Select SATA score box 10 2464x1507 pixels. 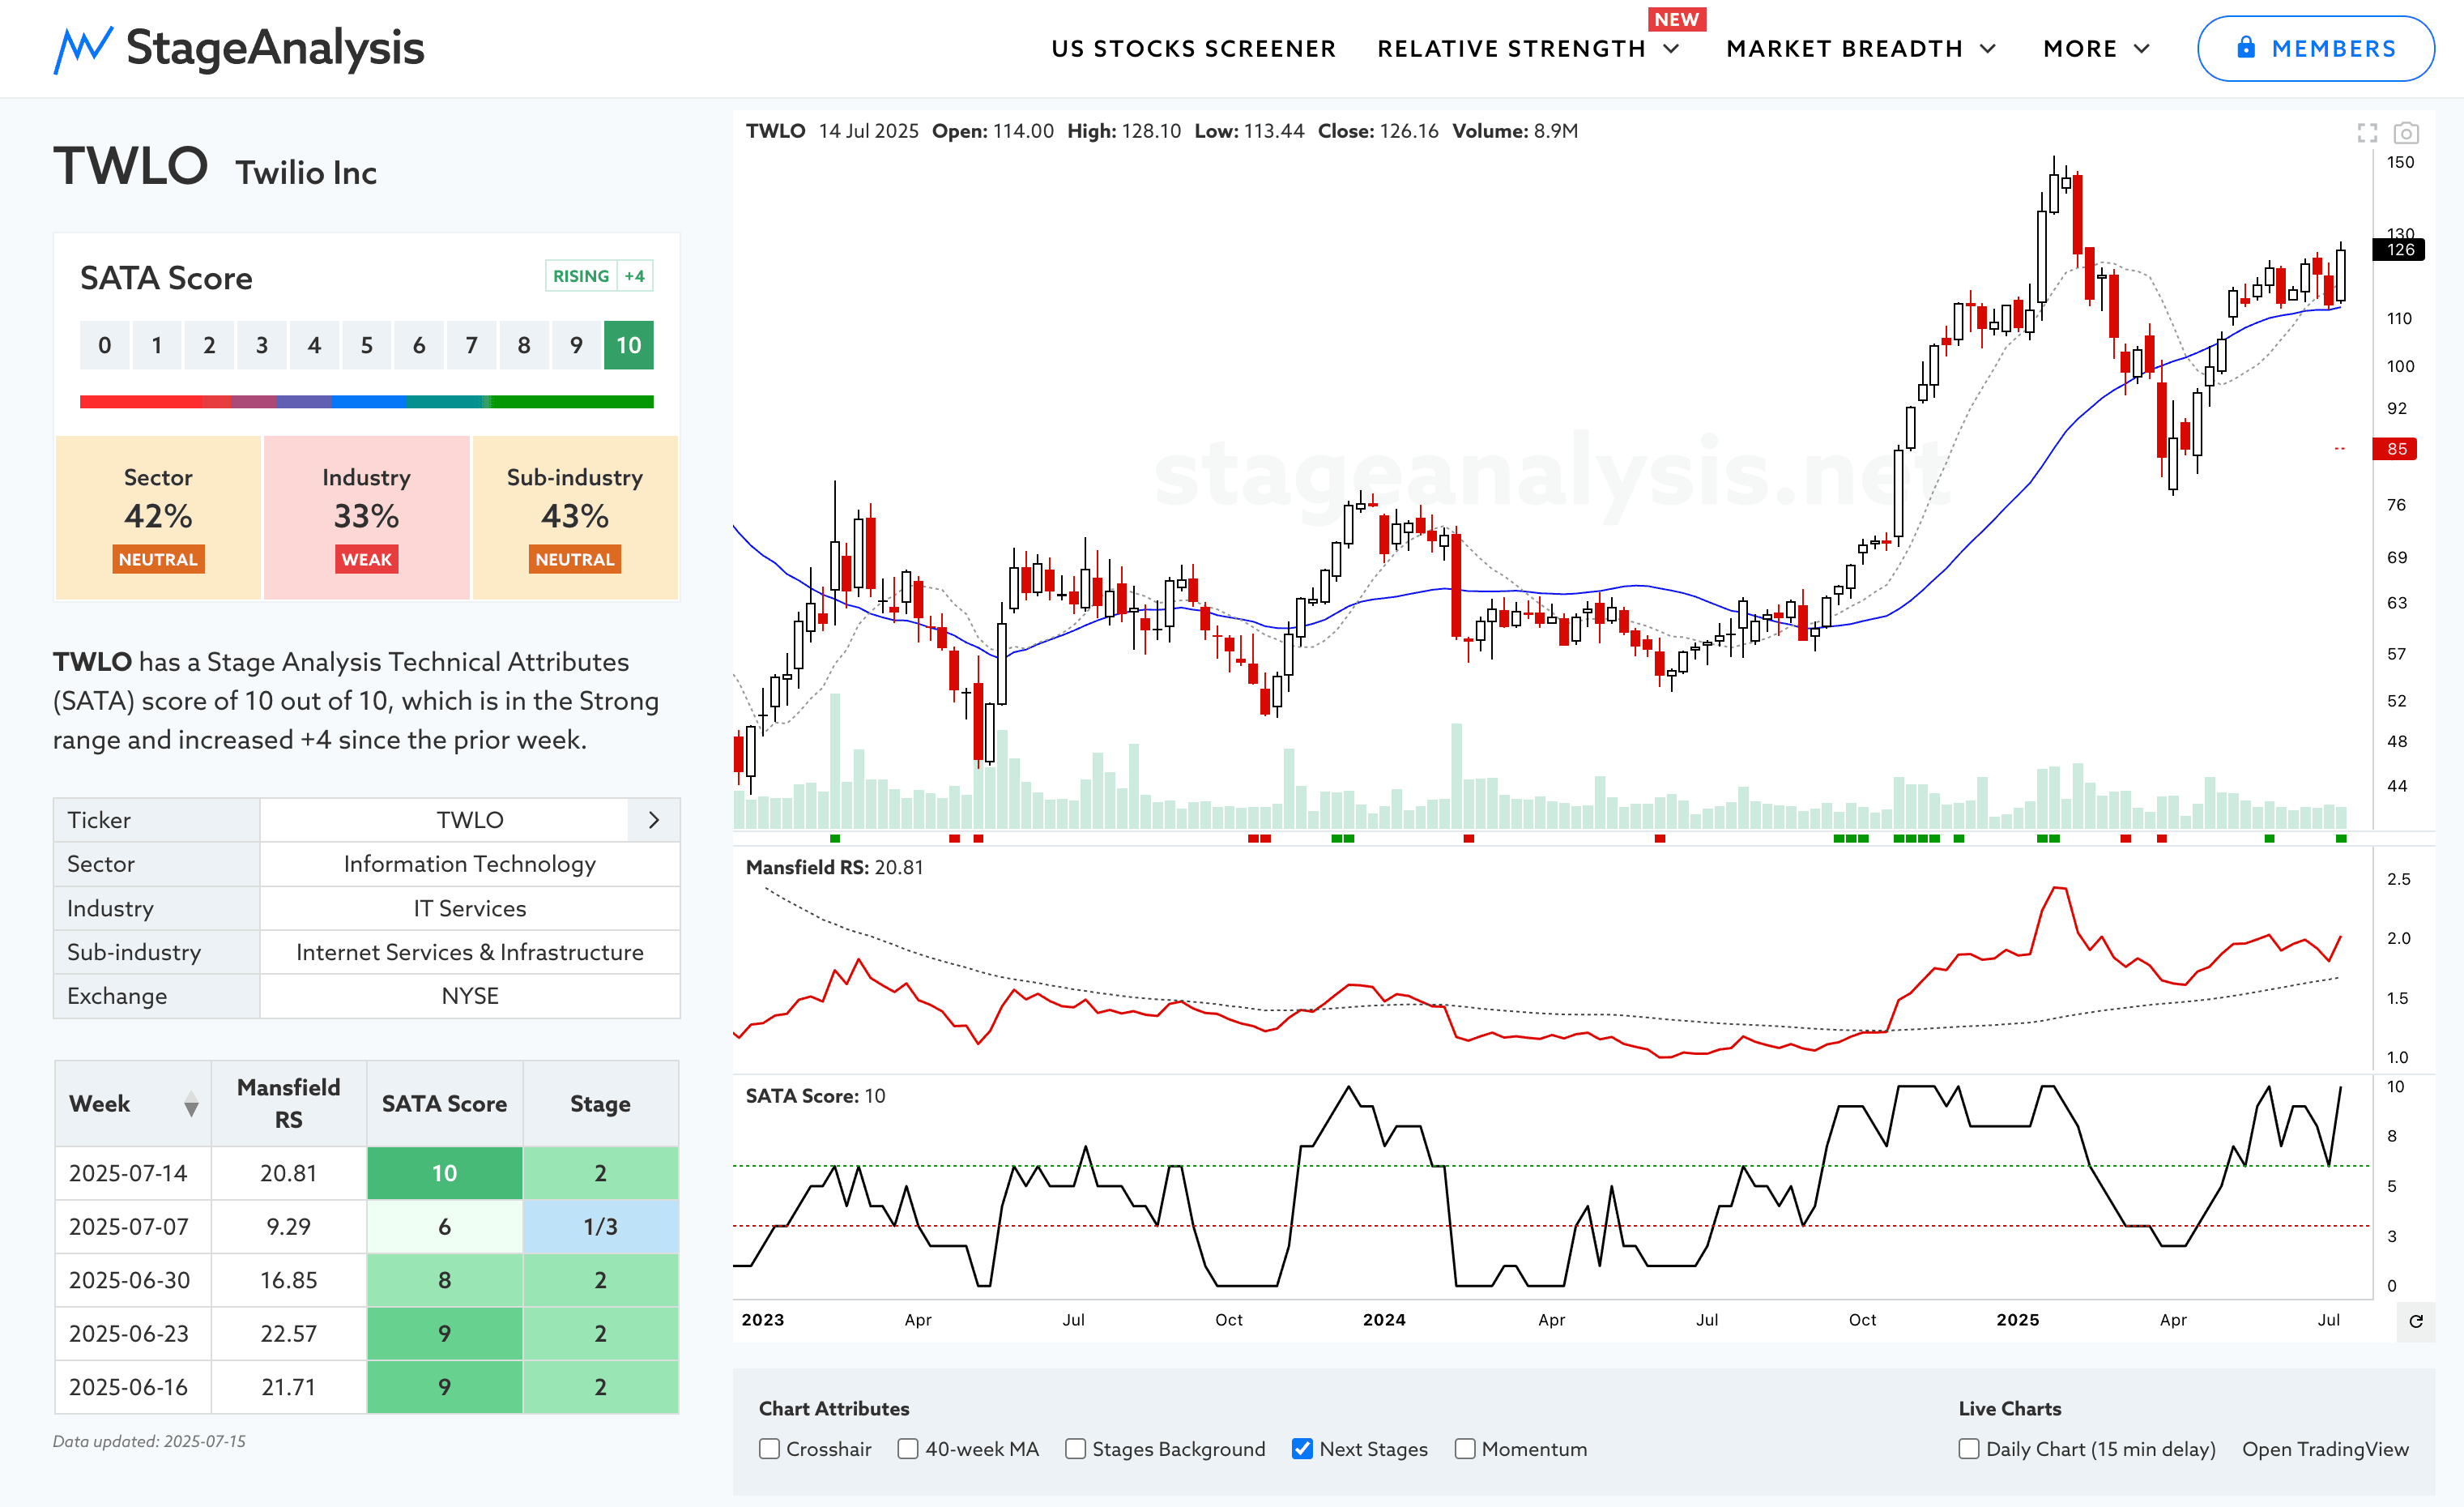628,345
